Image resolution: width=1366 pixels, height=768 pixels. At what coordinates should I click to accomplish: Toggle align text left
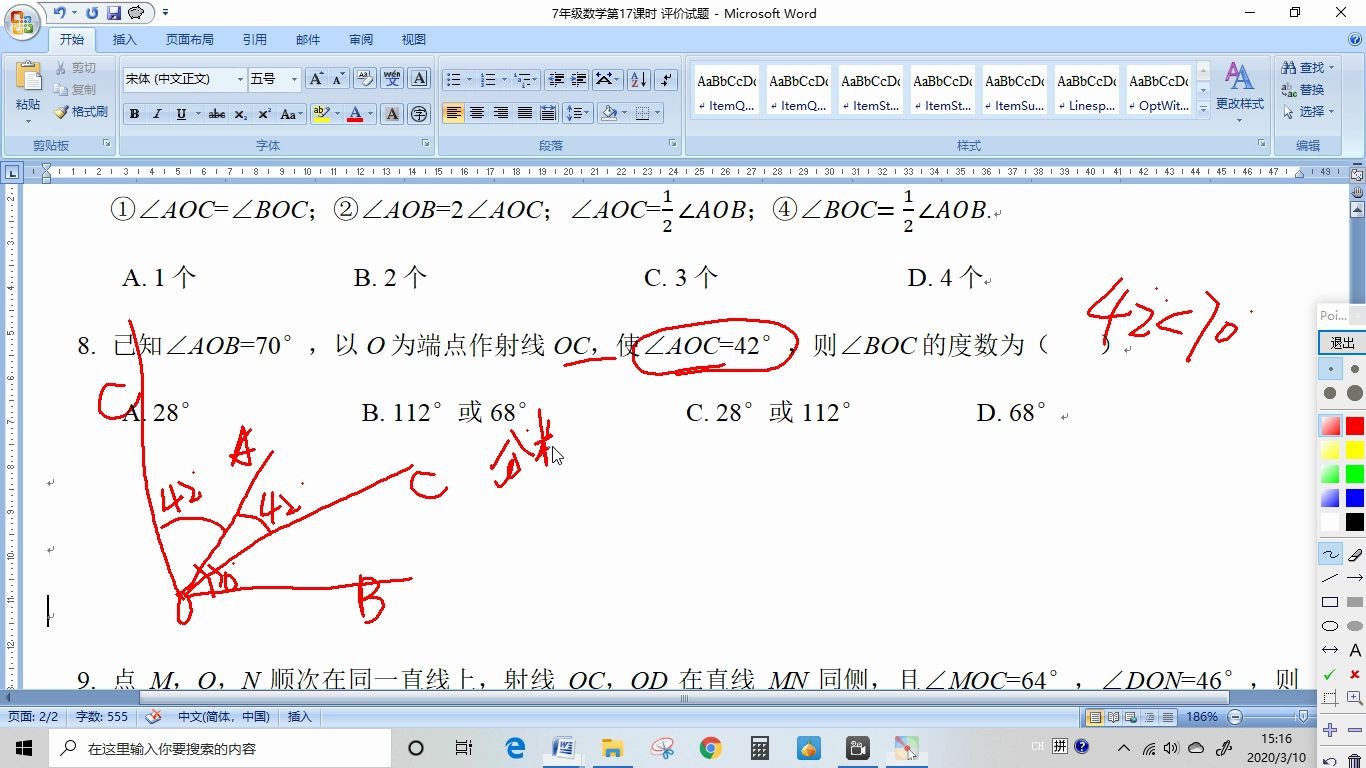454,113
